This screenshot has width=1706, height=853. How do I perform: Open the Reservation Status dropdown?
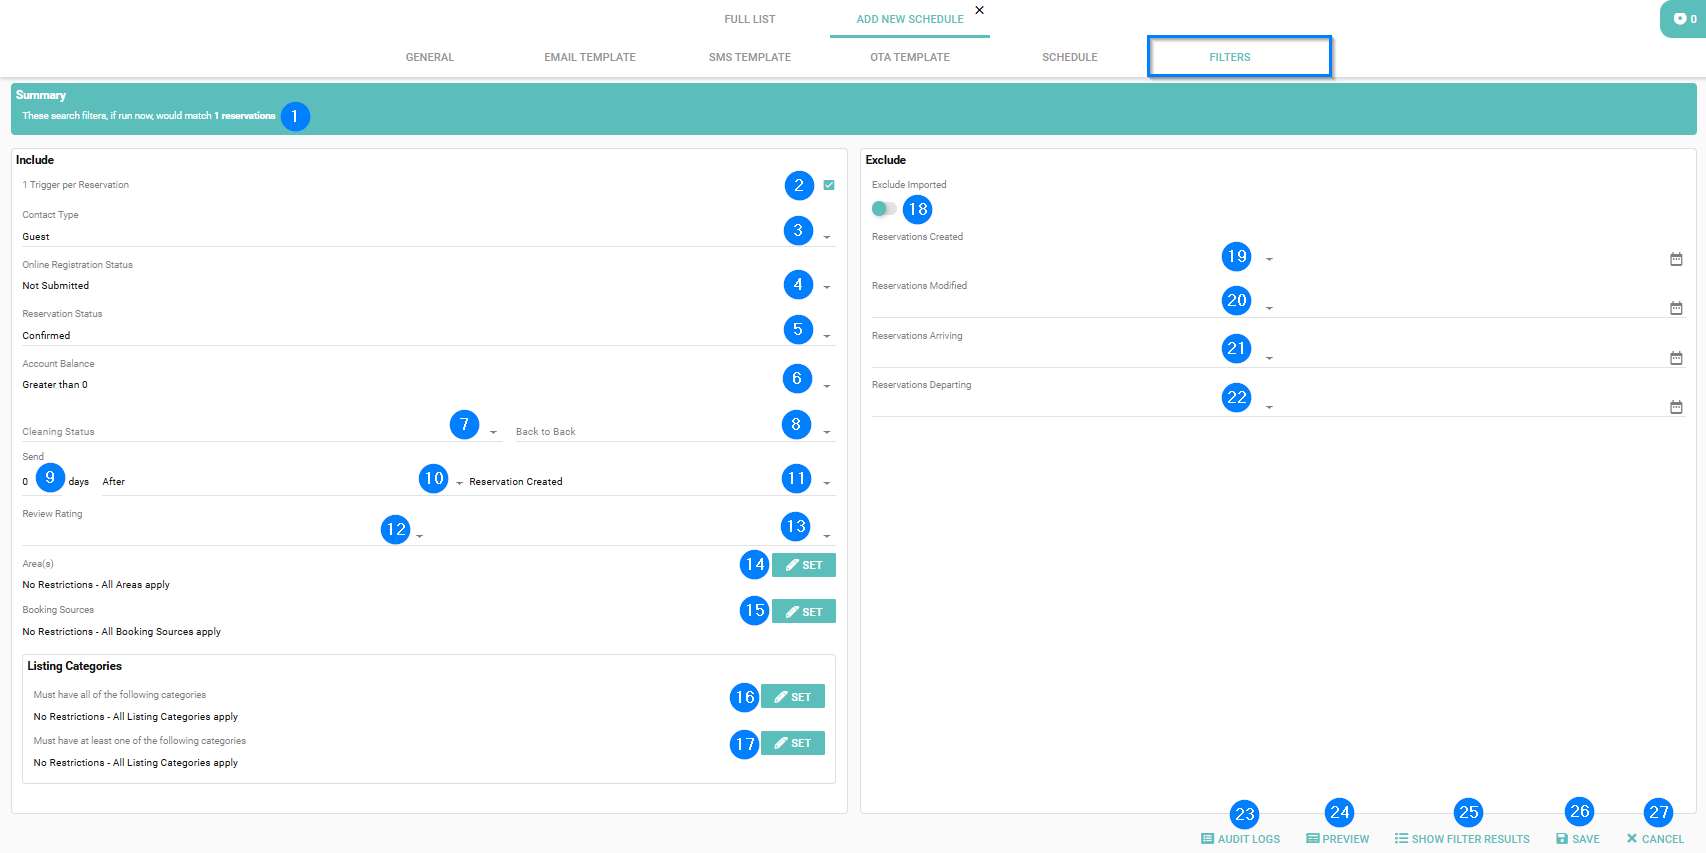click(827, 337)
